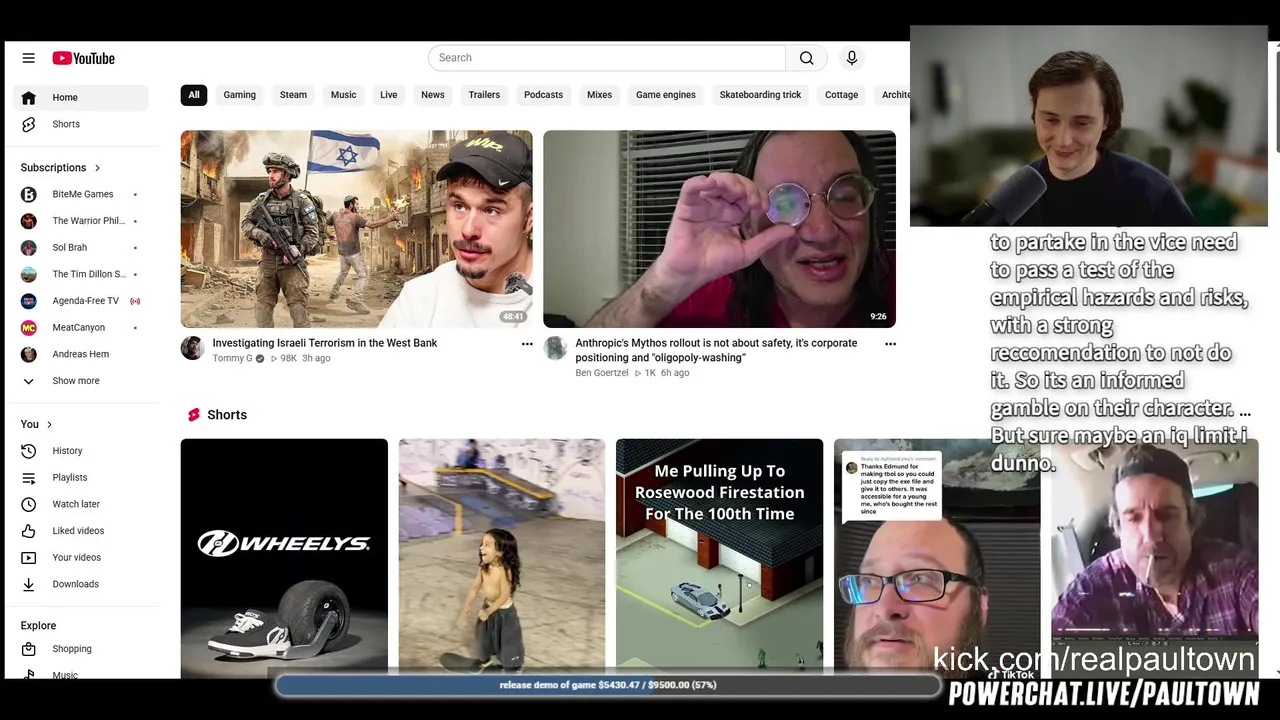This screenshot has width=1280, height=720.
Task: Select the Music filter chip
Action: [x=343, y=95]
